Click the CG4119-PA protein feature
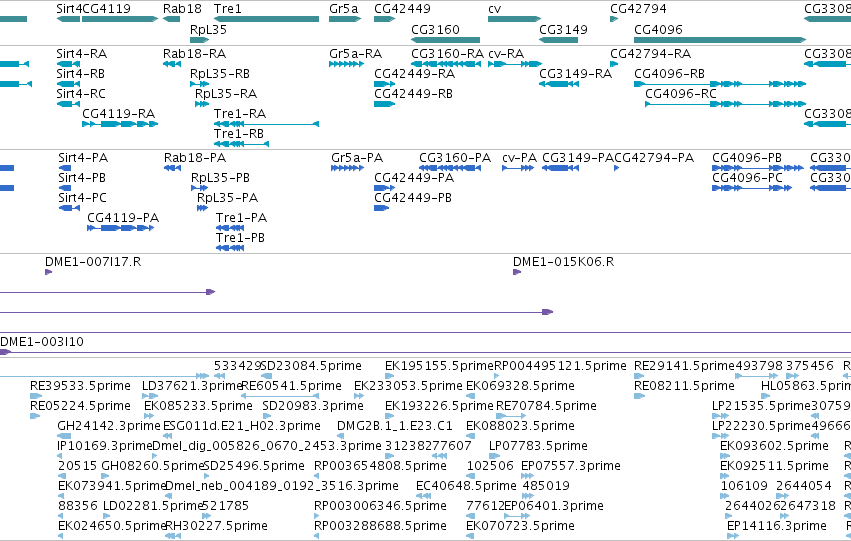This screenshot has height=541, width=851. 120,228
